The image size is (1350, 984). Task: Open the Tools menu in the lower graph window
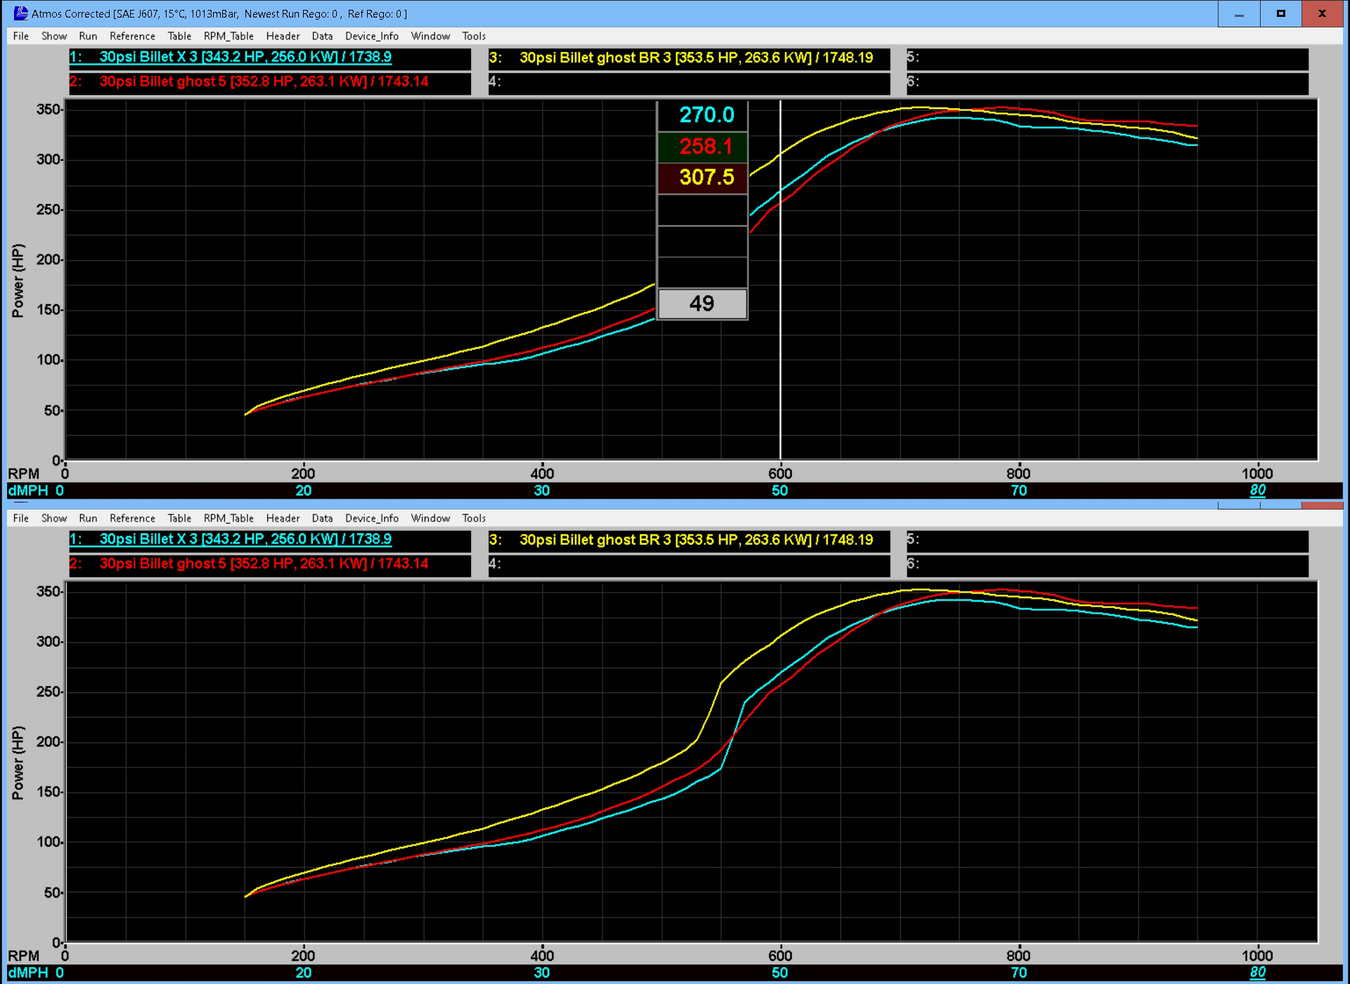tap(474, 518)
